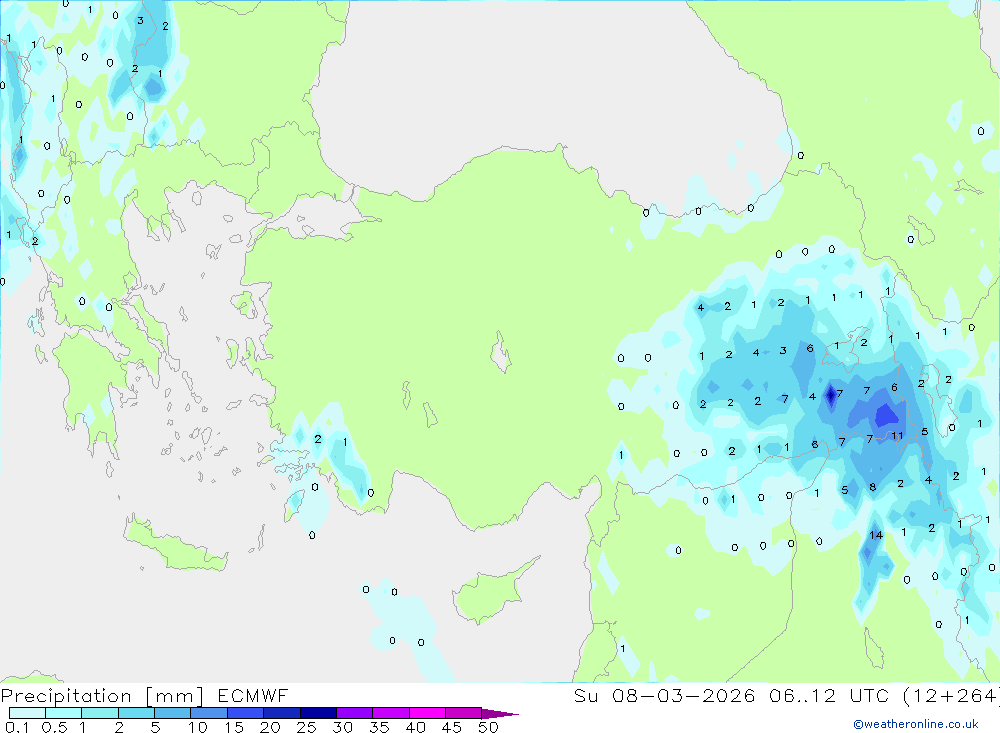Viewport: 1000px width, 733px height.
Task: Click the map precipitation value '8'
Action: coord(872,487)
